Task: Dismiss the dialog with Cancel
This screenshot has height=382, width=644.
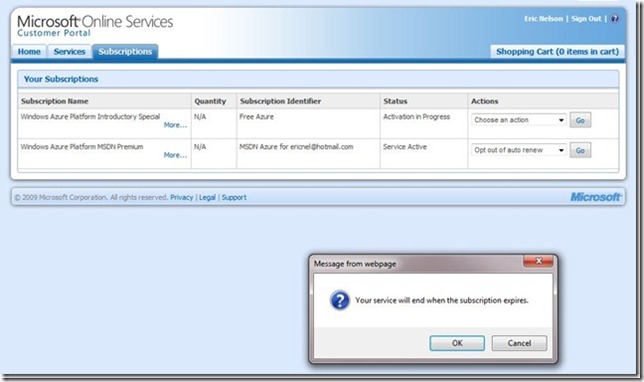Action: pyautogui.click(x=519, y=343)
